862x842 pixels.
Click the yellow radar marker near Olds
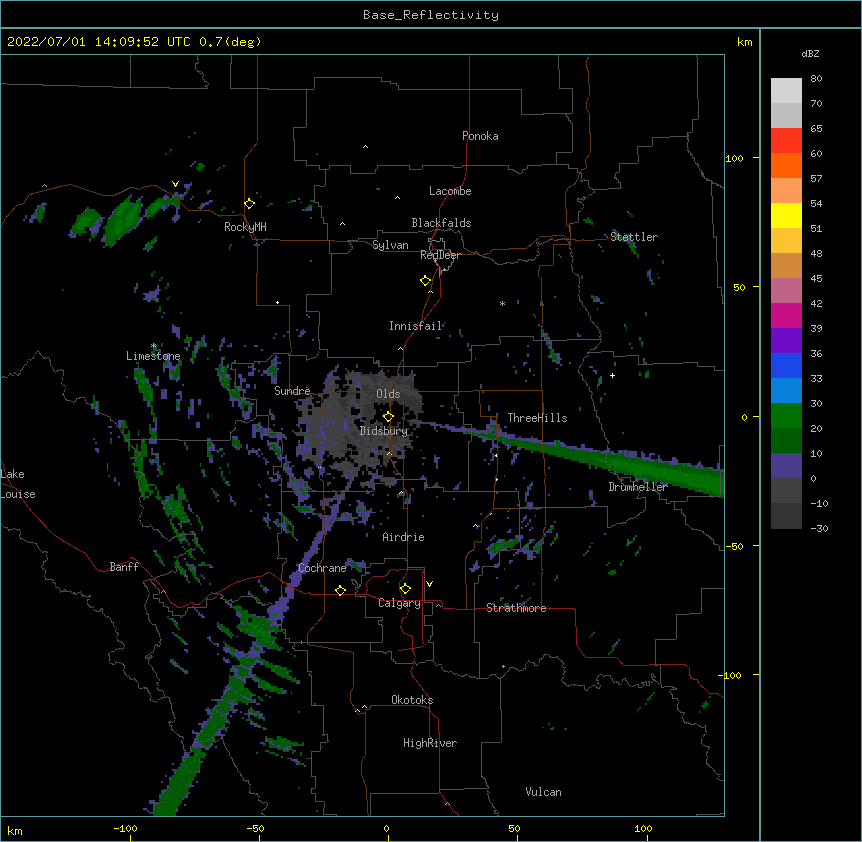(389, 416)
